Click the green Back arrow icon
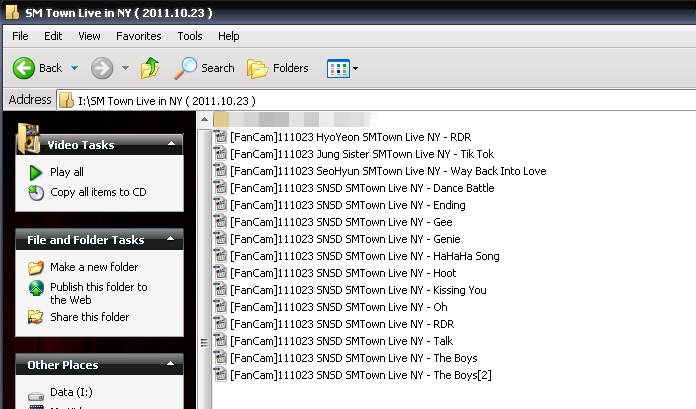Viewport: 696px width, 409px height. (24, 68)
